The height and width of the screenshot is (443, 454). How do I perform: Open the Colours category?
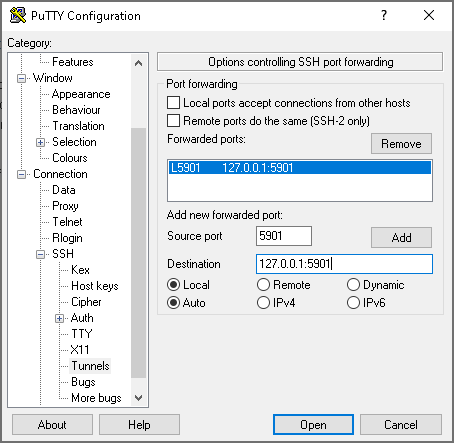point(70,158)
